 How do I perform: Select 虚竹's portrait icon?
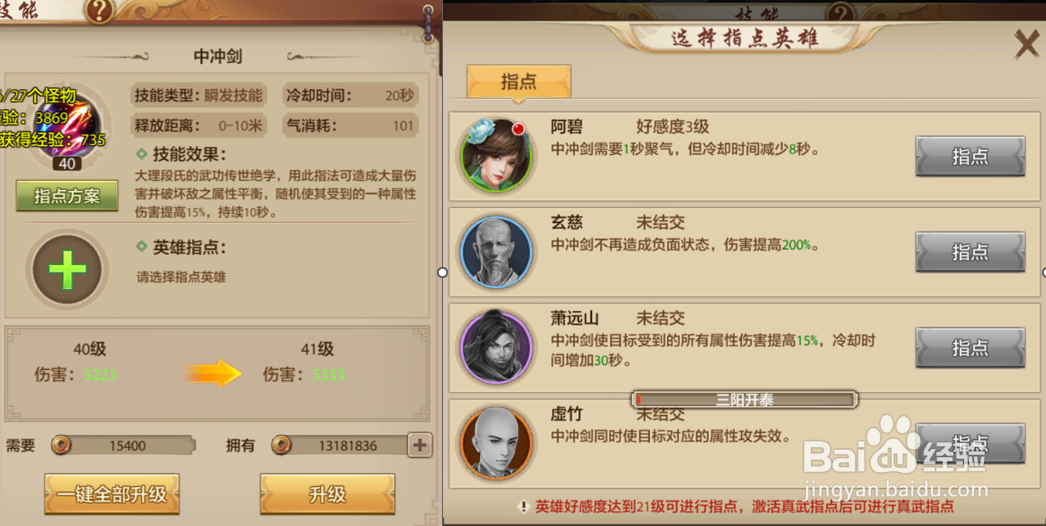point(496,443)
